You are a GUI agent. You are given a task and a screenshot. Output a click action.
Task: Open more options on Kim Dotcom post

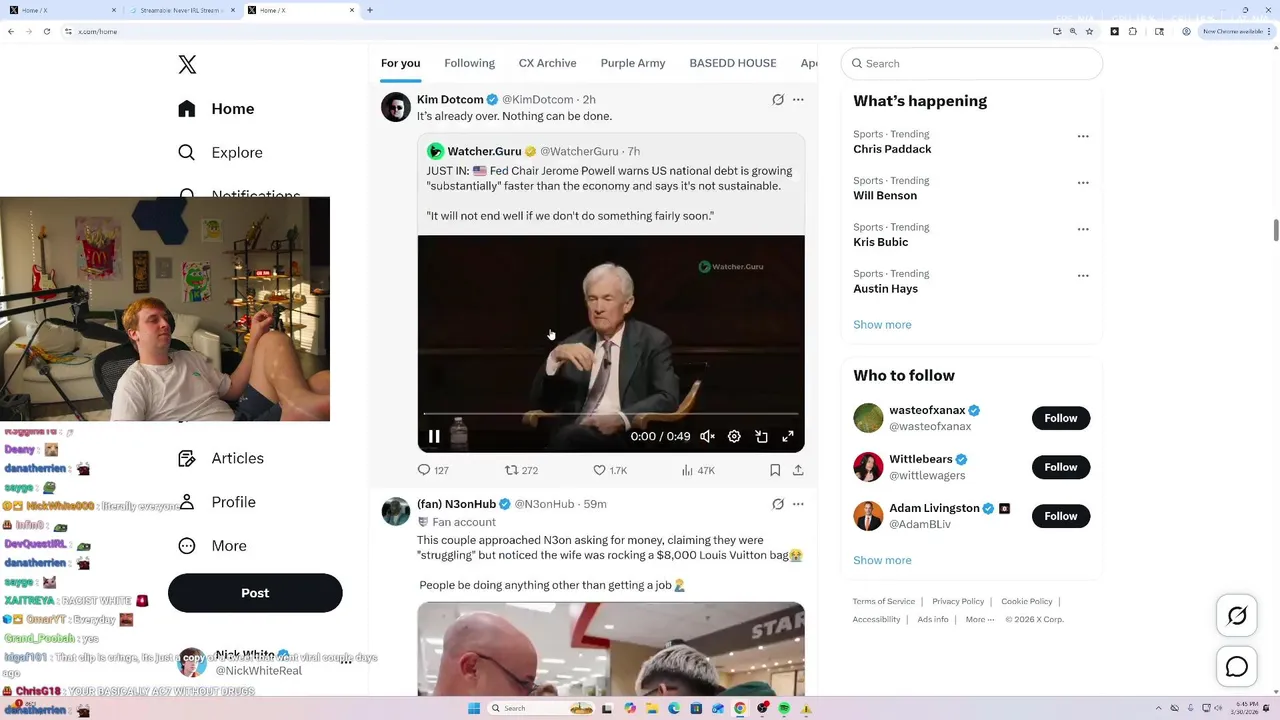pyautogui.click(x=798, y=100)
